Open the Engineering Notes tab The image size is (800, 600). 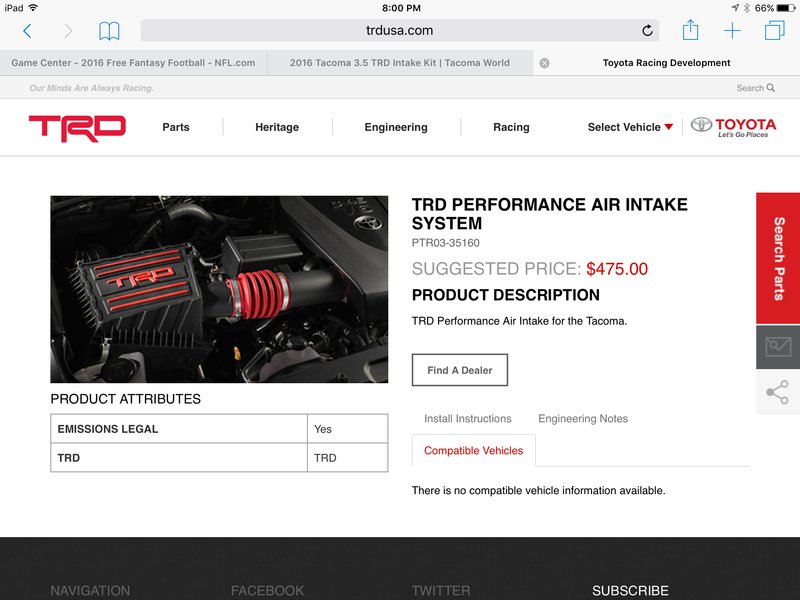(583, 418)
